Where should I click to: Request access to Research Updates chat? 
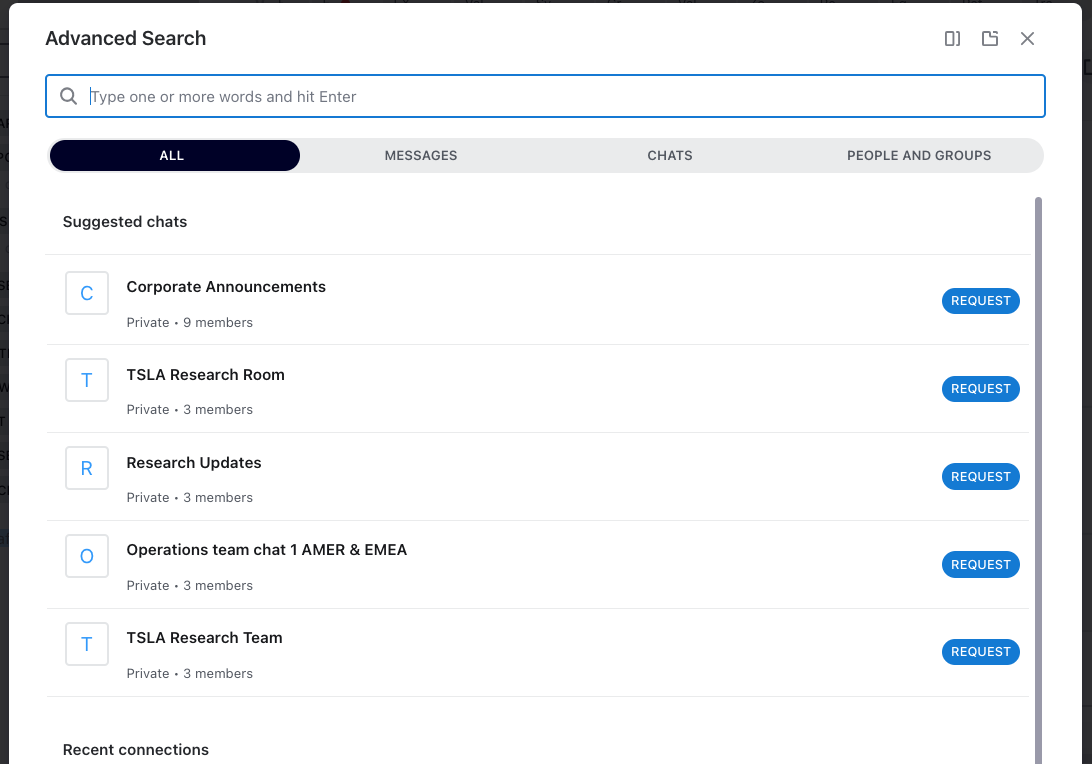coord(981,476)
